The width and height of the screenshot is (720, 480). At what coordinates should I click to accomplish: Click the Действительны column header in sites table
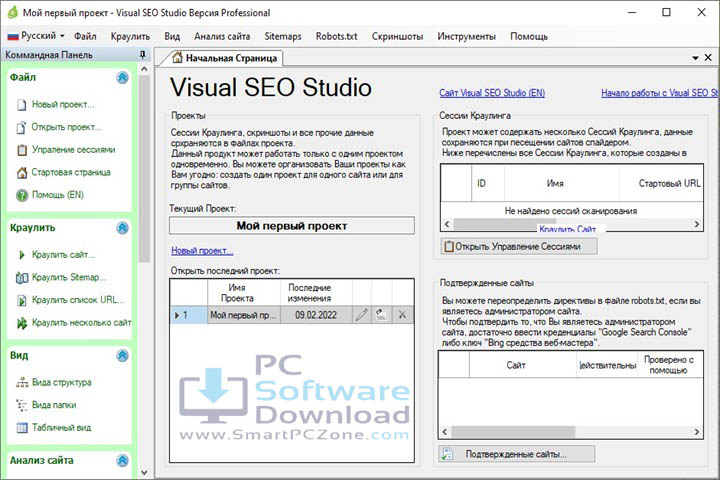[607, 365]
